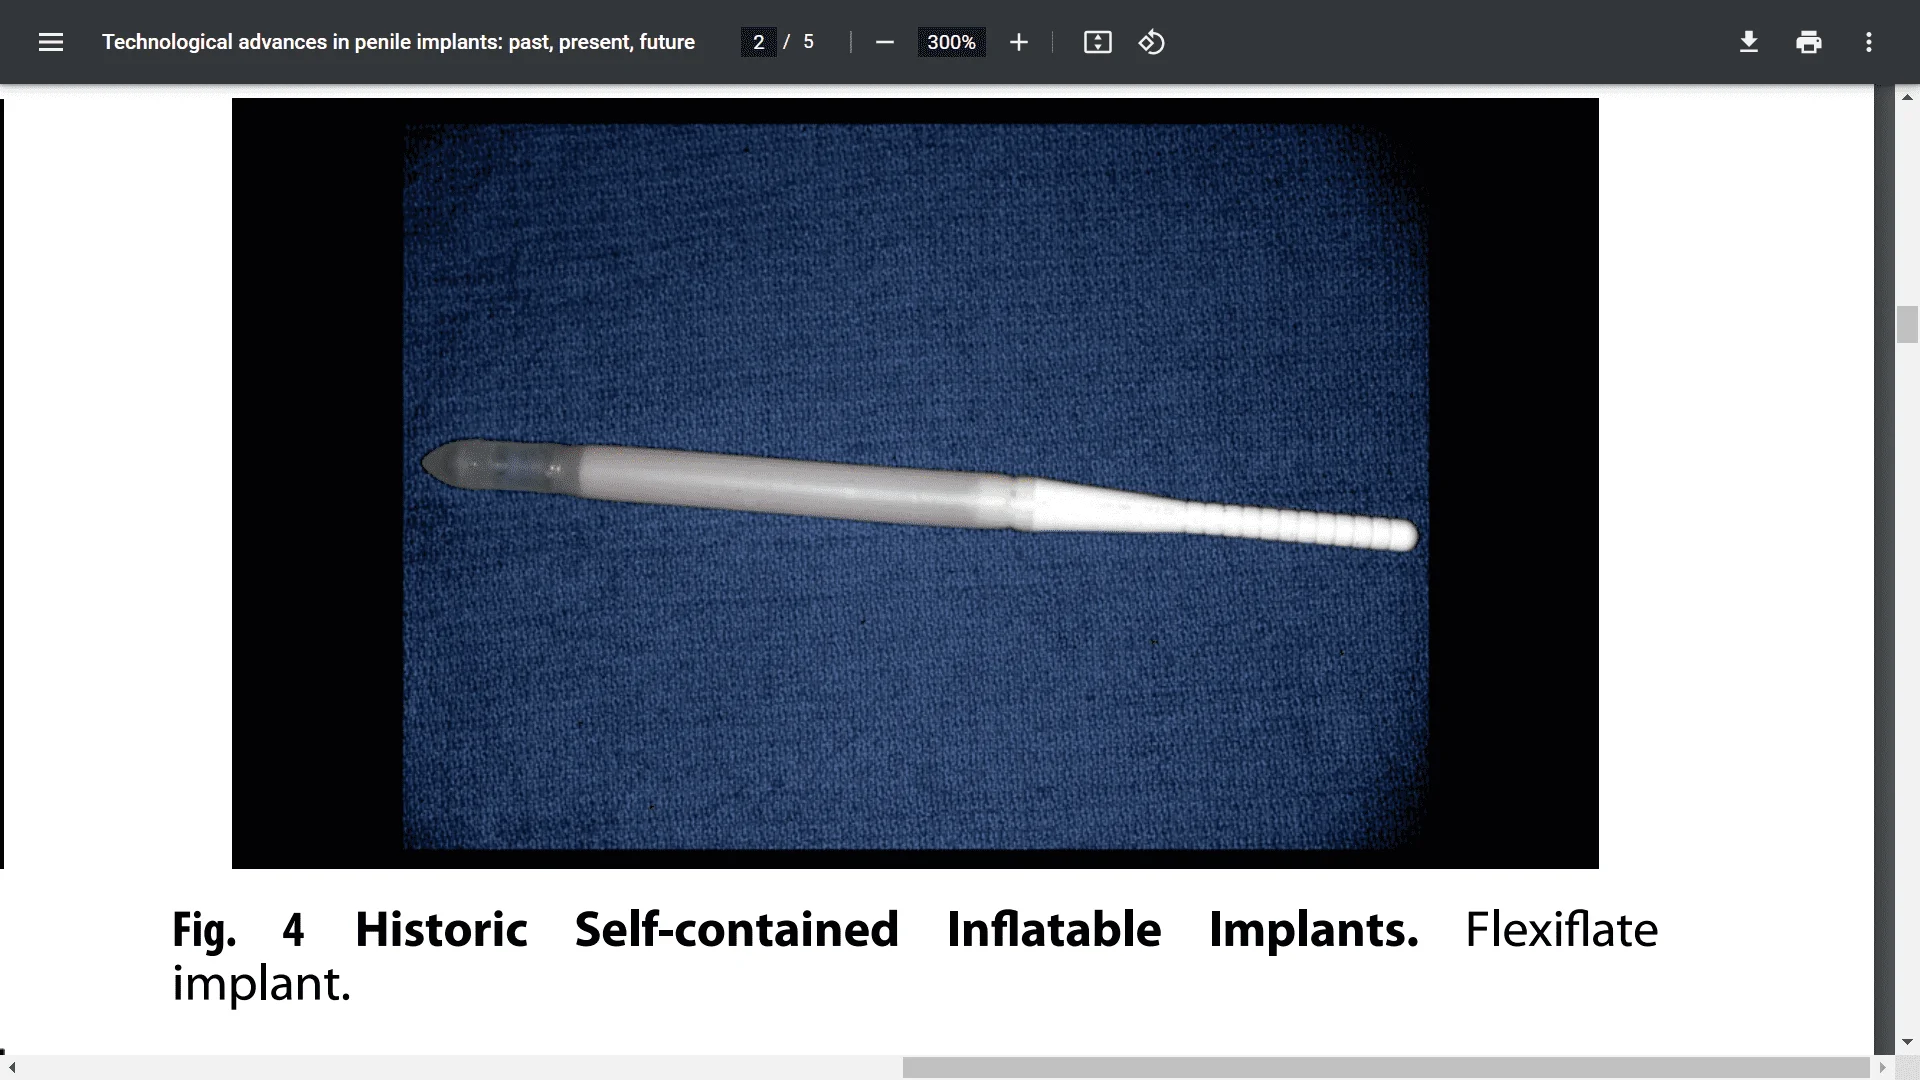Click the word 'Flexiflate' in caption
Viewport: 1920px width, 1080px height.
pos(1561,930)
